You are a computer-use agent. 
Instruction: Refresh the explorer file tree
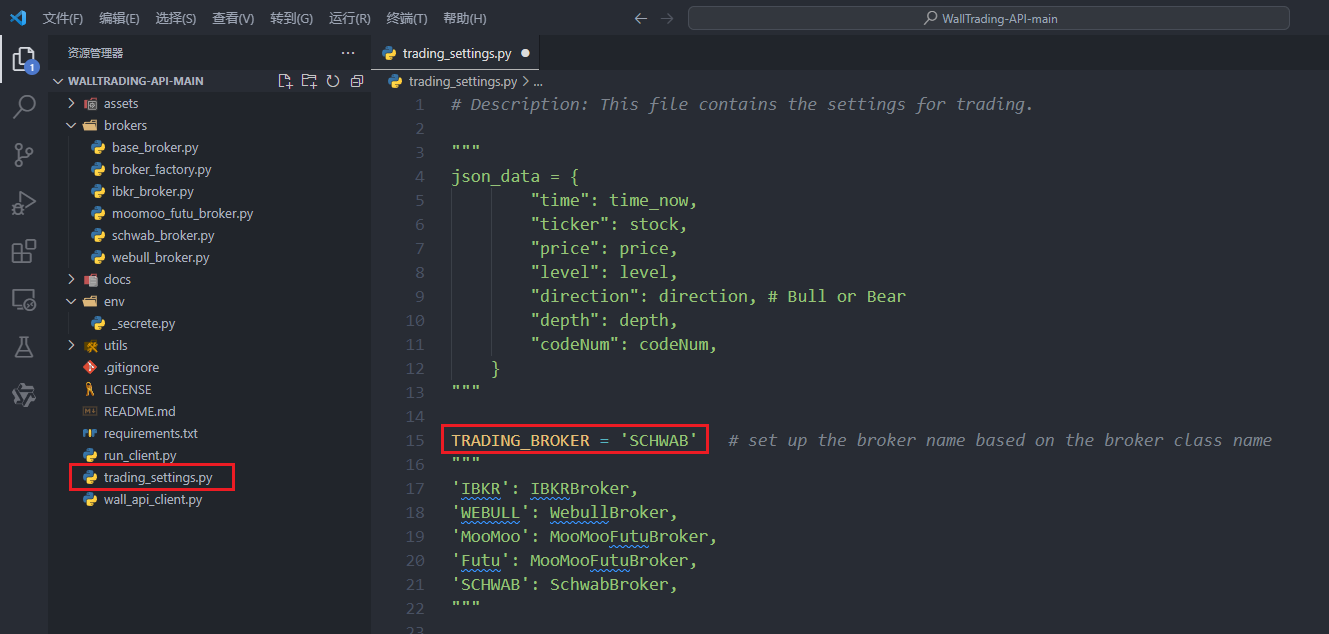333,81
